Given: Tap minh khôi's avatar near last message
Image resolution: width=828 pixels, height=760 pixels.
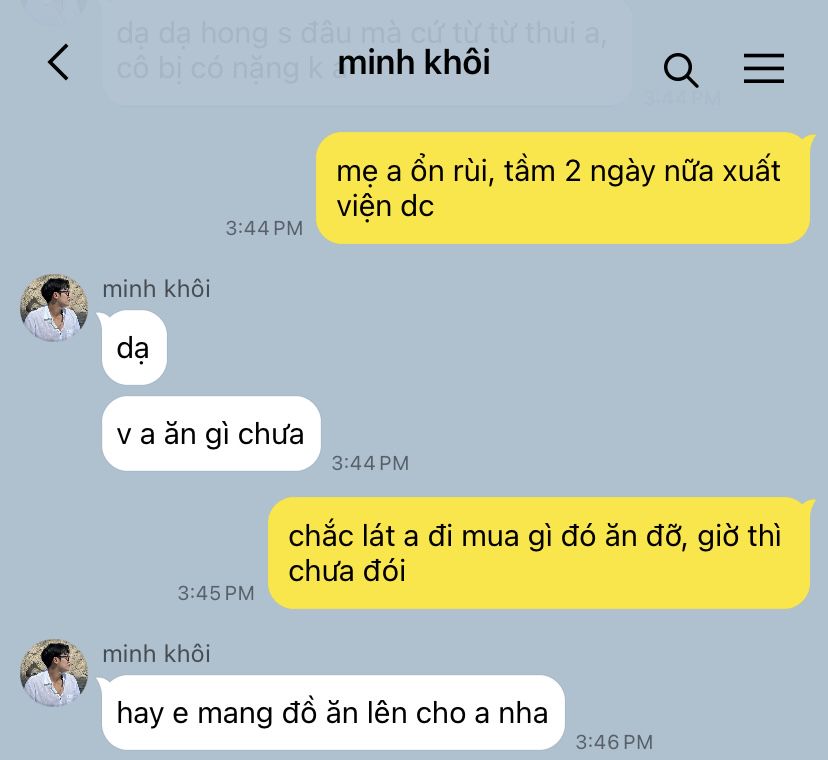Looking at the screenshot, I should click(x=54, y=673).
